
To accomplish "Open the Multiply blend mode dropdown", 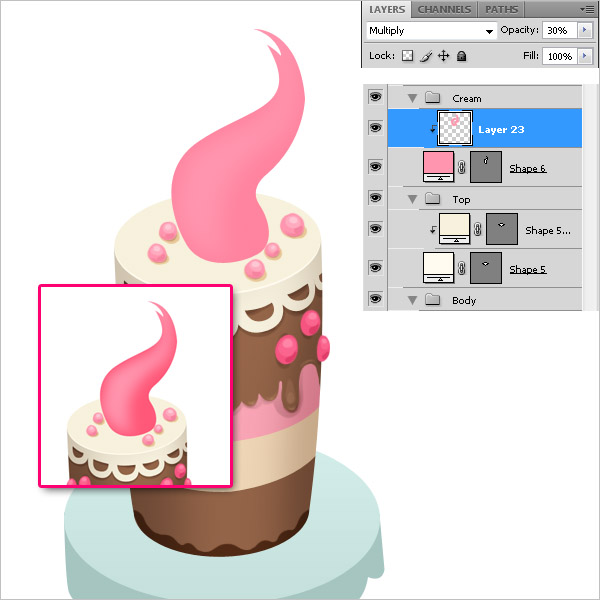I will (x=431, y=31).
